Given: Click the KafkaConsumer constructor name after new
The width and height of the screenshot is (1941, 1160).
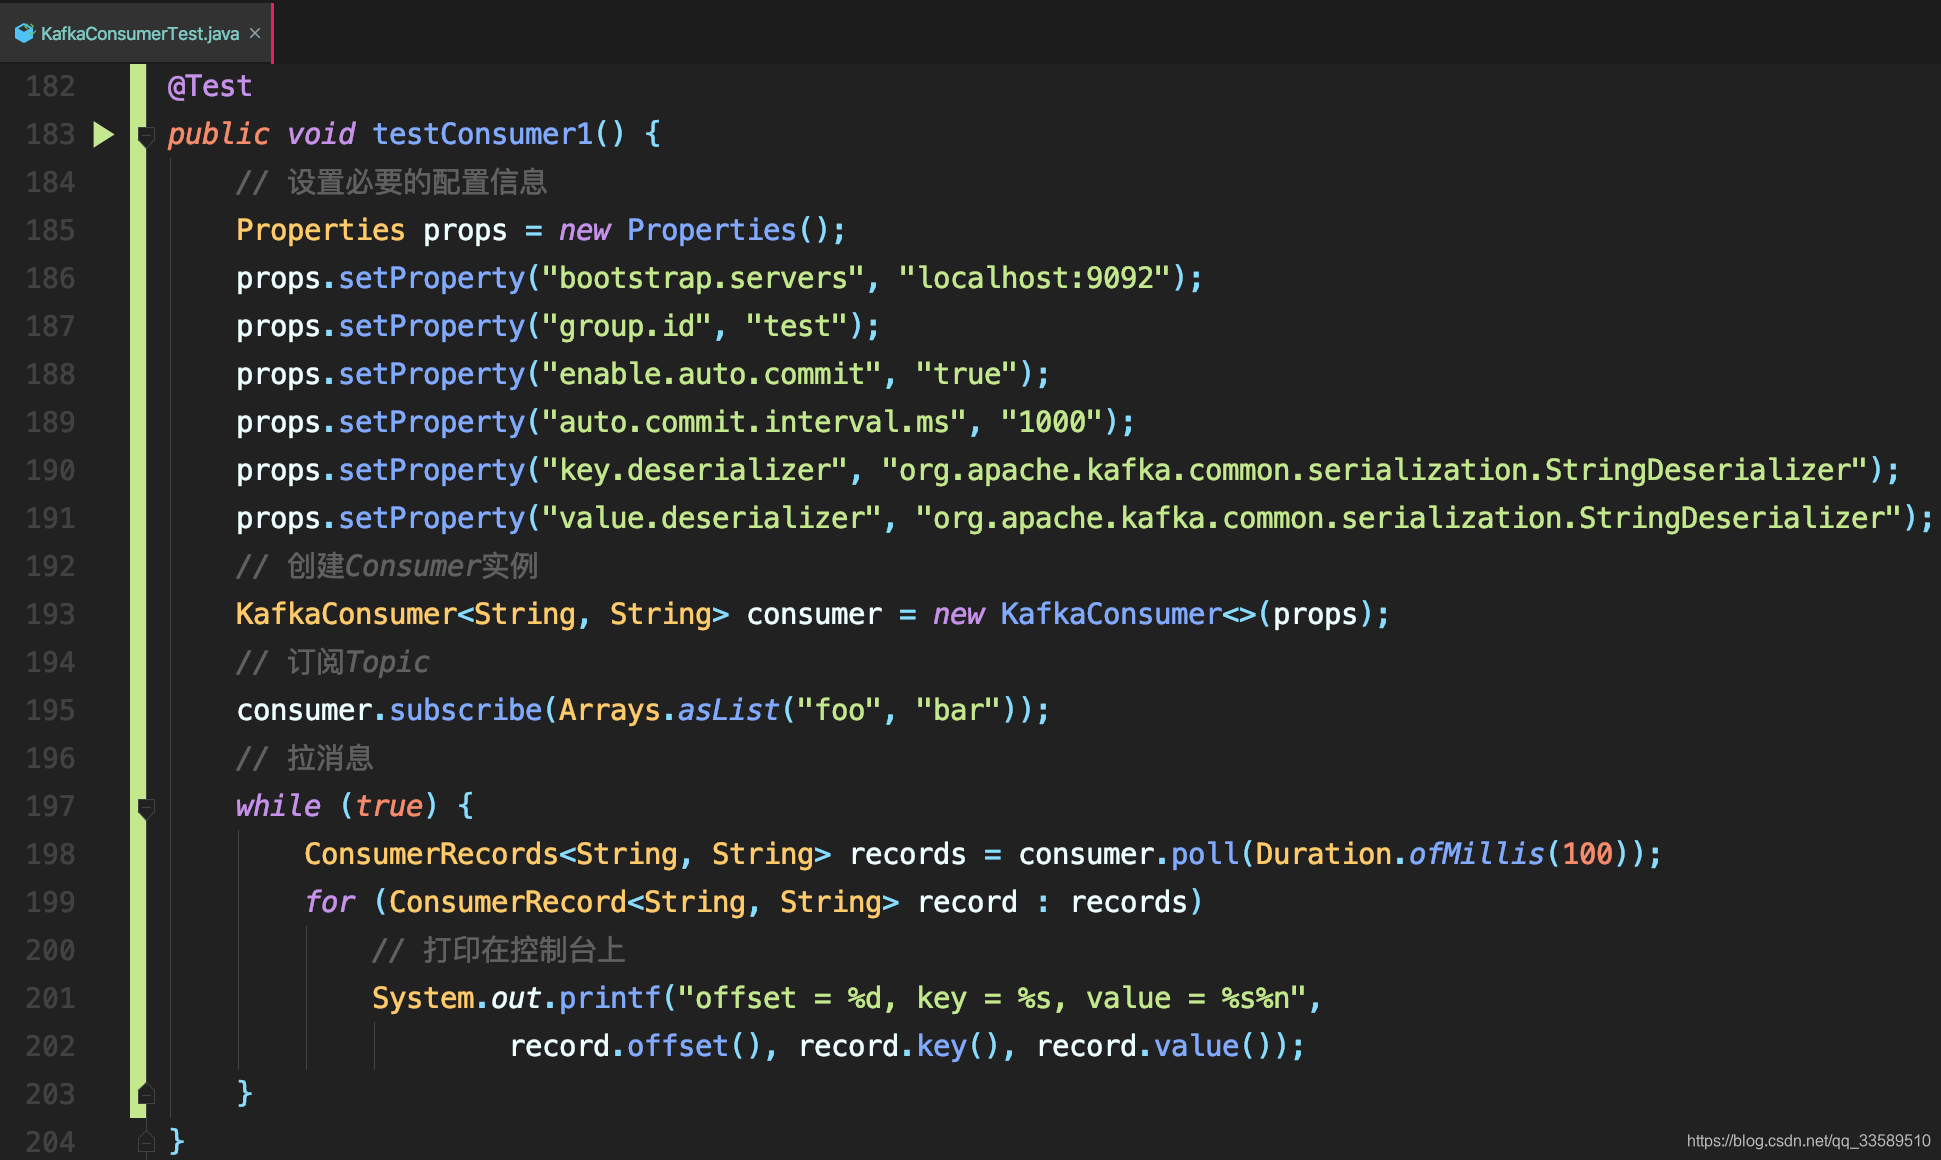Looking at the screenshot, I should point(1110,614).
